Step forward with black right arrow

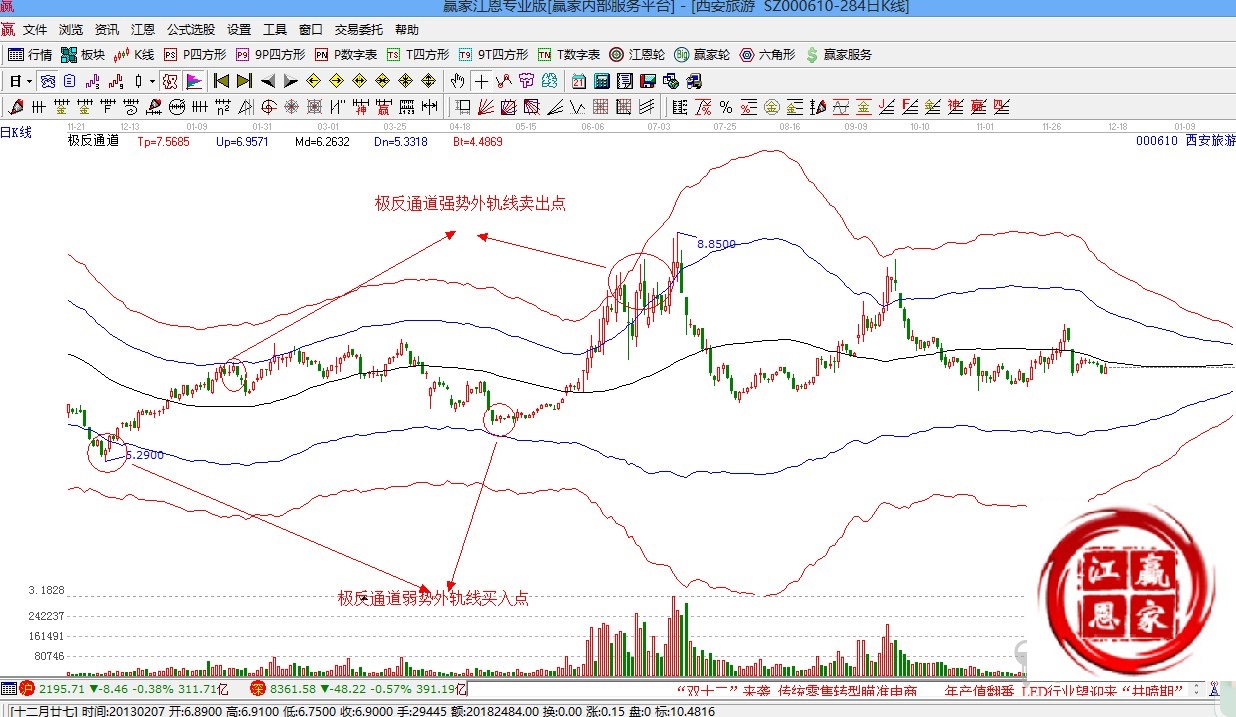[291, 81]
